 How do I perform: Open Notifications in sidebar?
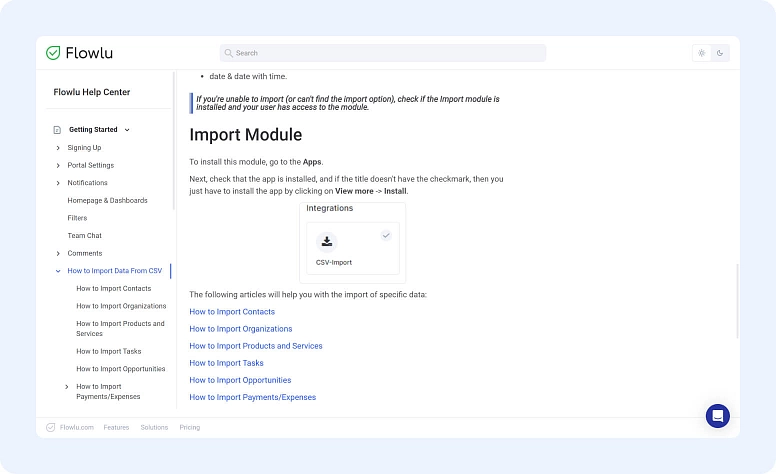pos(87,183)
